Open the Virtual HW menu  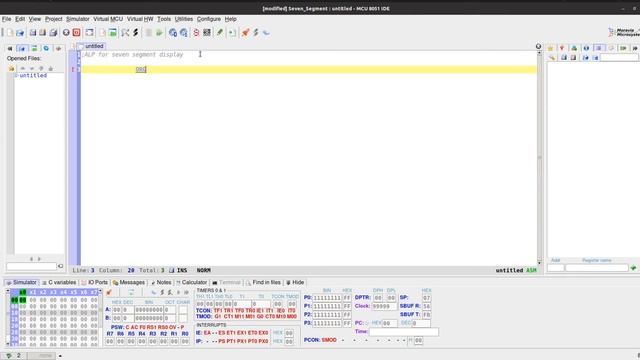point(140,19)
